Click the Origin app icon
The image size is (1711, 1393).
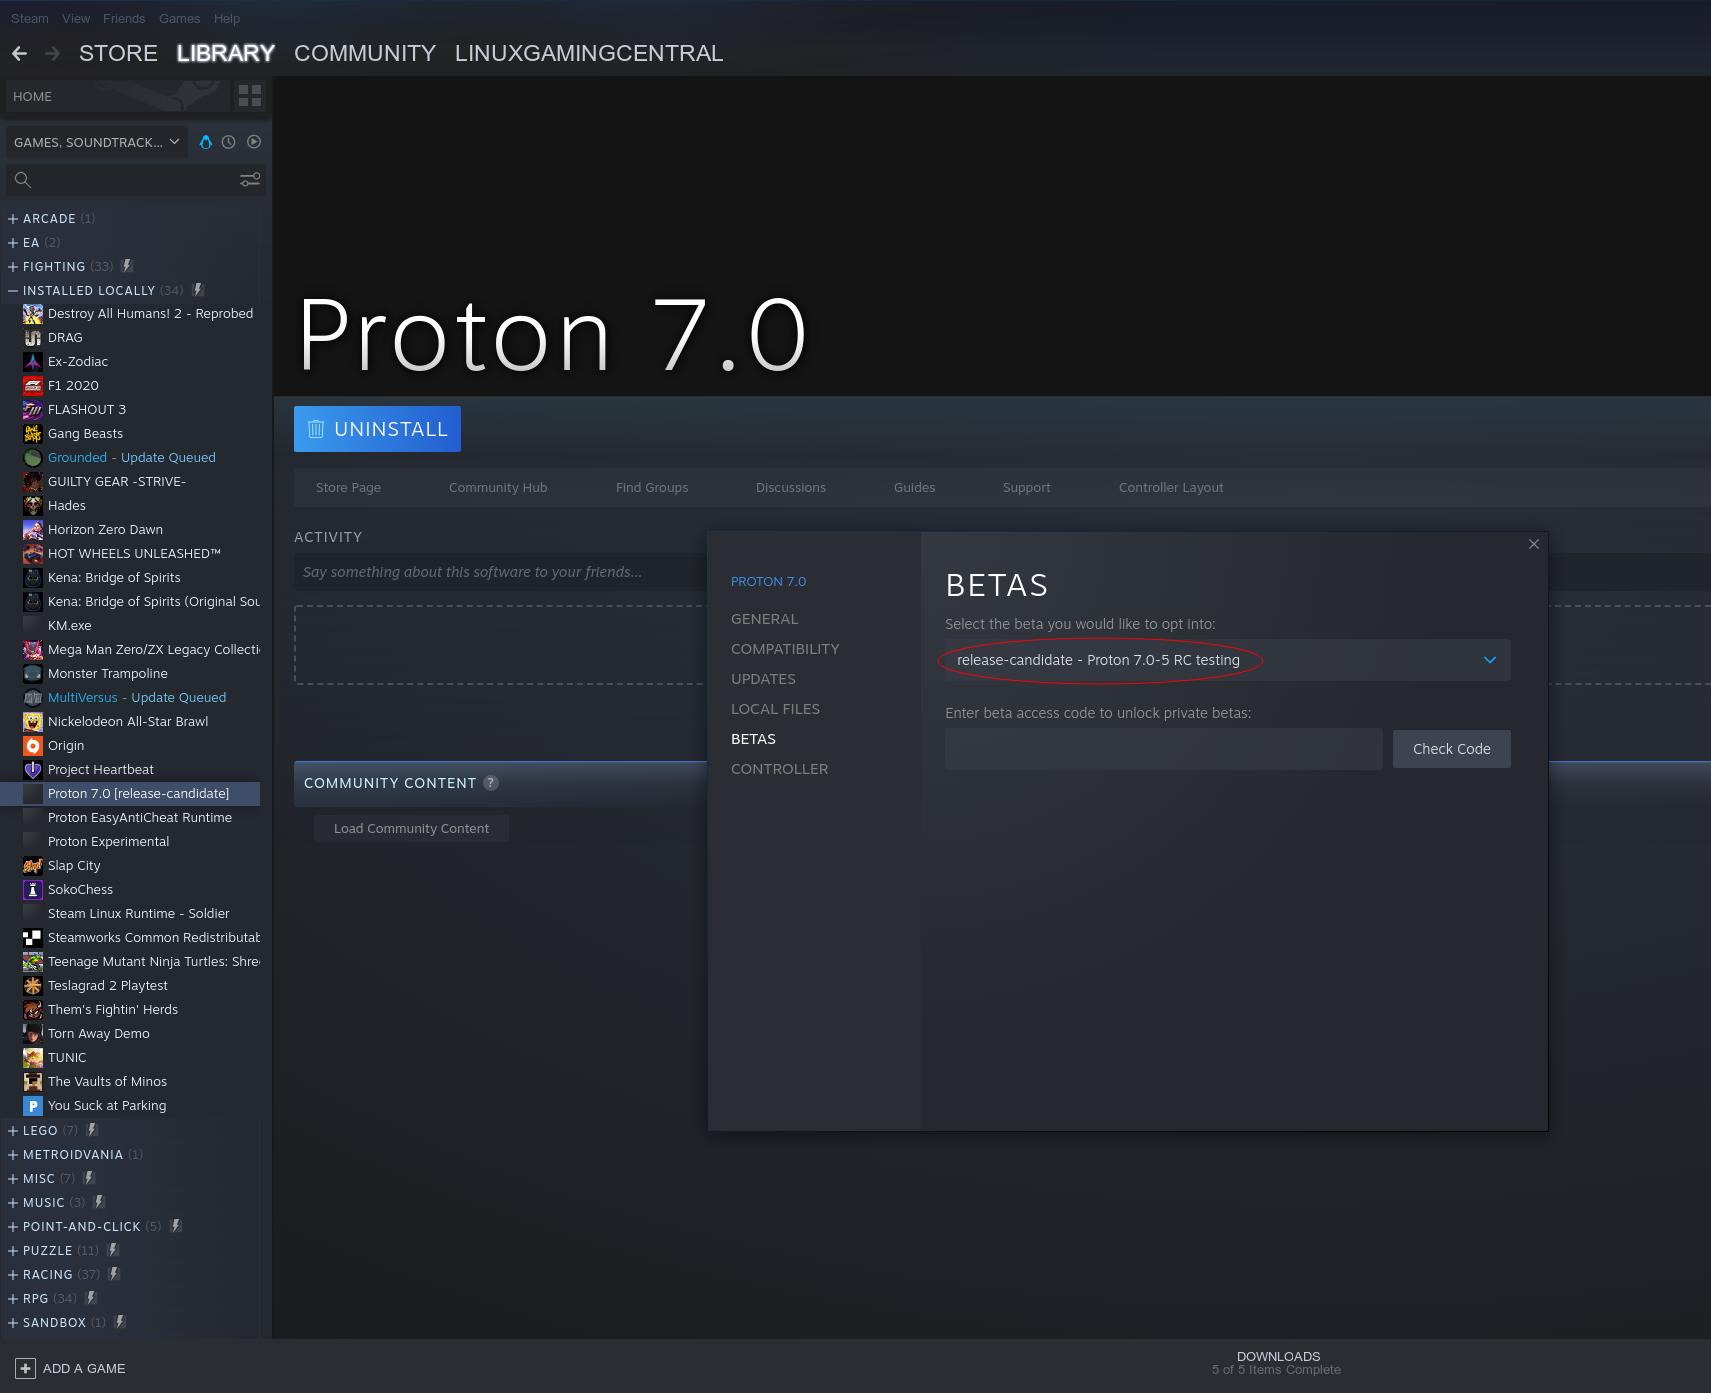[33, 745]
